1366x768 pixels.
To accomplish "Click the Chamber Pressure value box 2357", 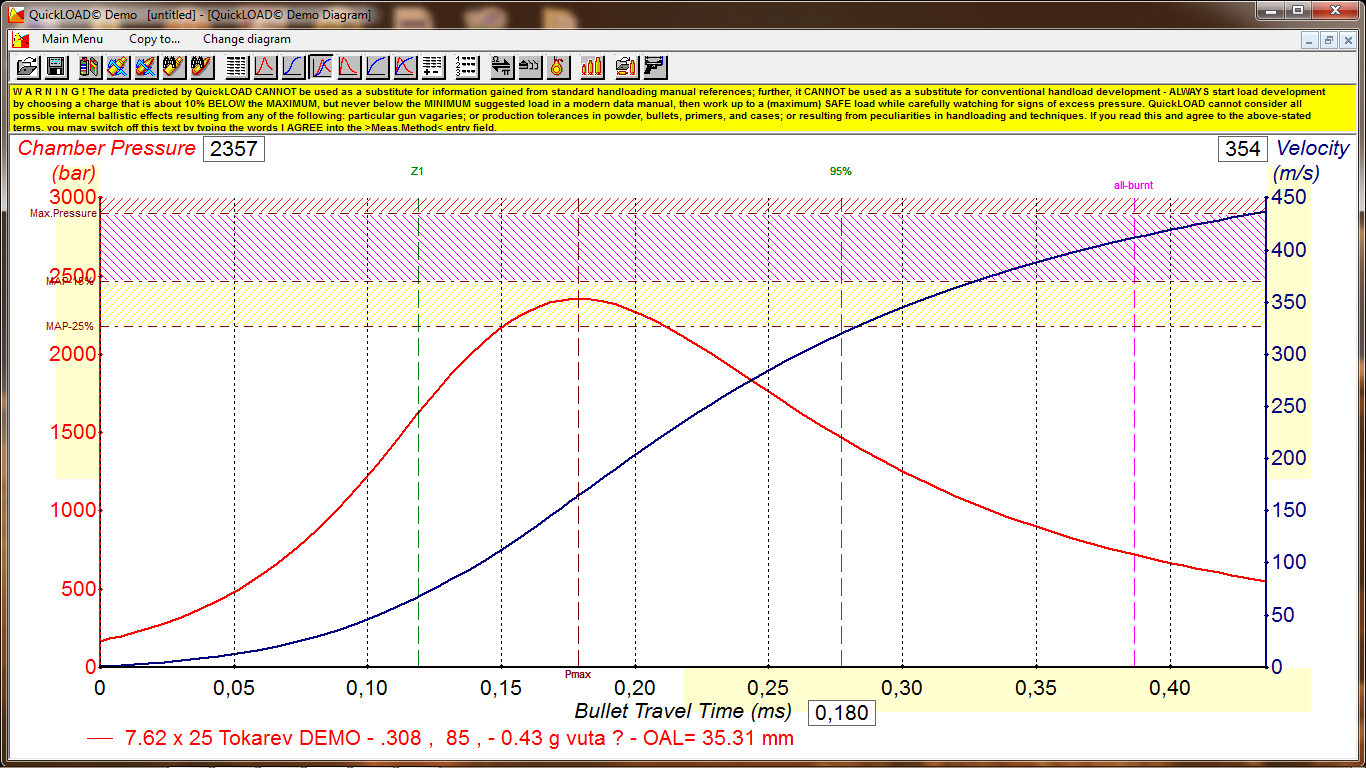I will pos(234,149).
